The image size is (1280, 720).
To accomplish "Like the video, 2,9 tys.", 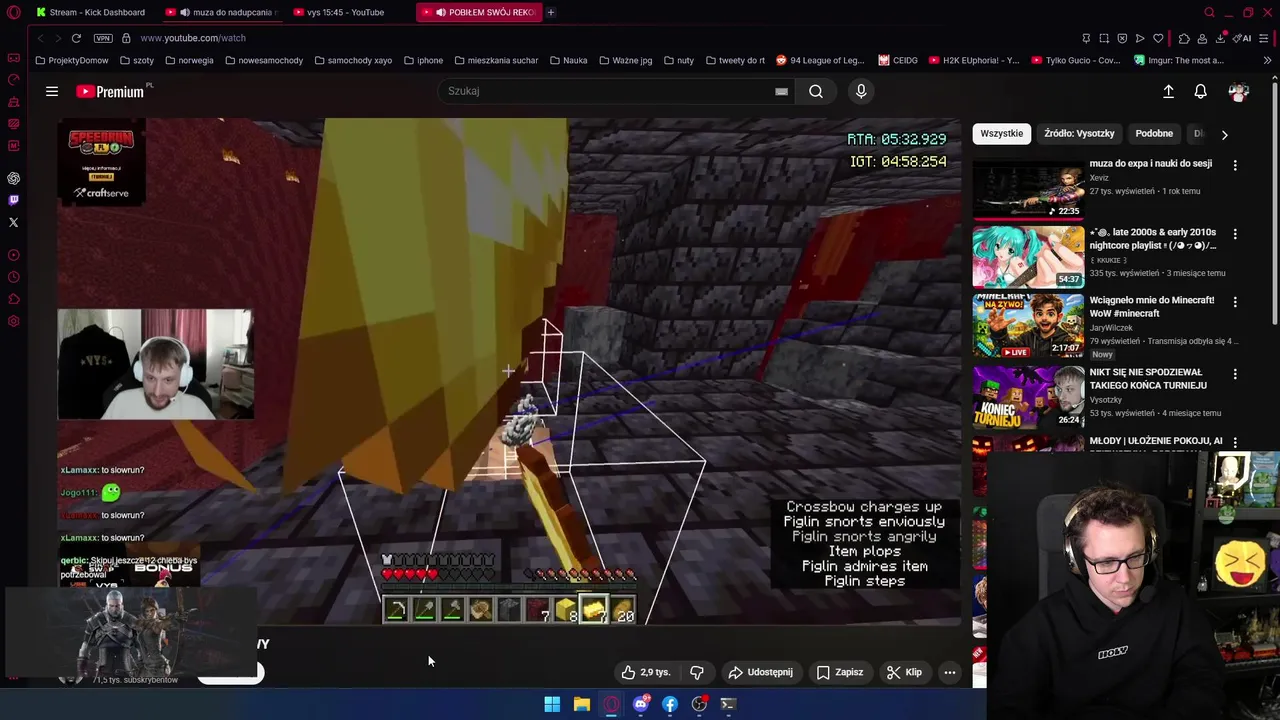I will click(x=645, y=672).
